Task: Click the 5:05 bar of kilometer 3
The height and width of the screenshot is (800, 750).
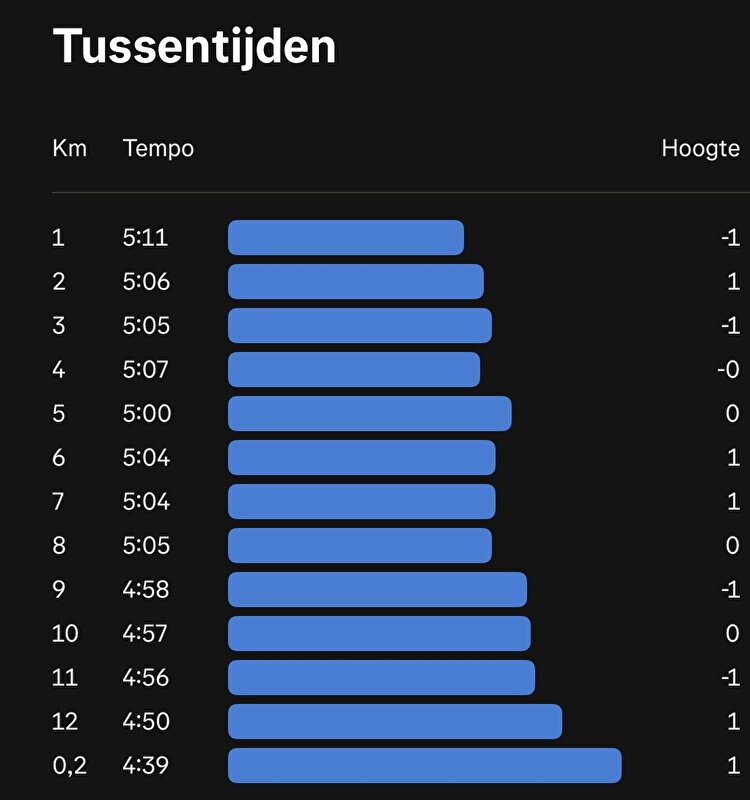Action: pyautogui.click(x=360, y=326)
